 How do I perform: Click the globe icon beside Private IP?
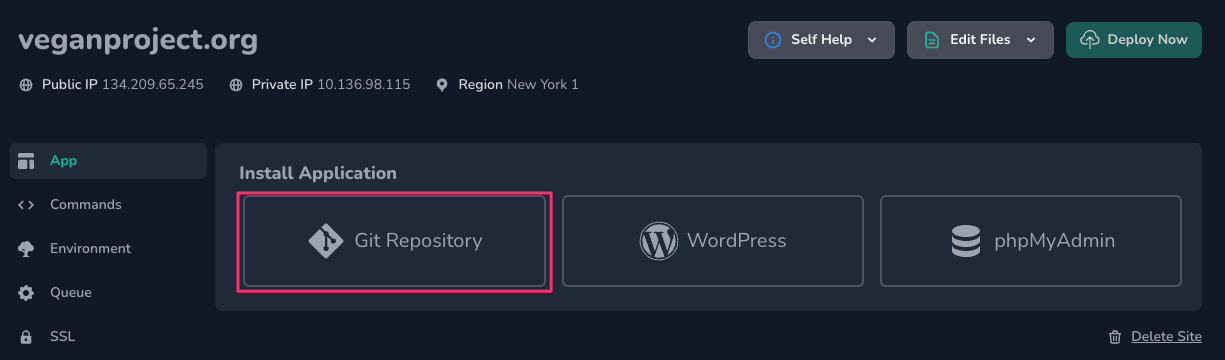tap(236, 85)
